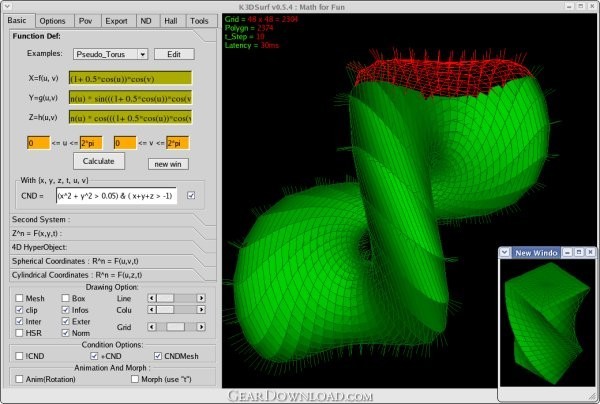
Task: Click the v upper bound 2*pi field
Action: [x=178, y=143]
